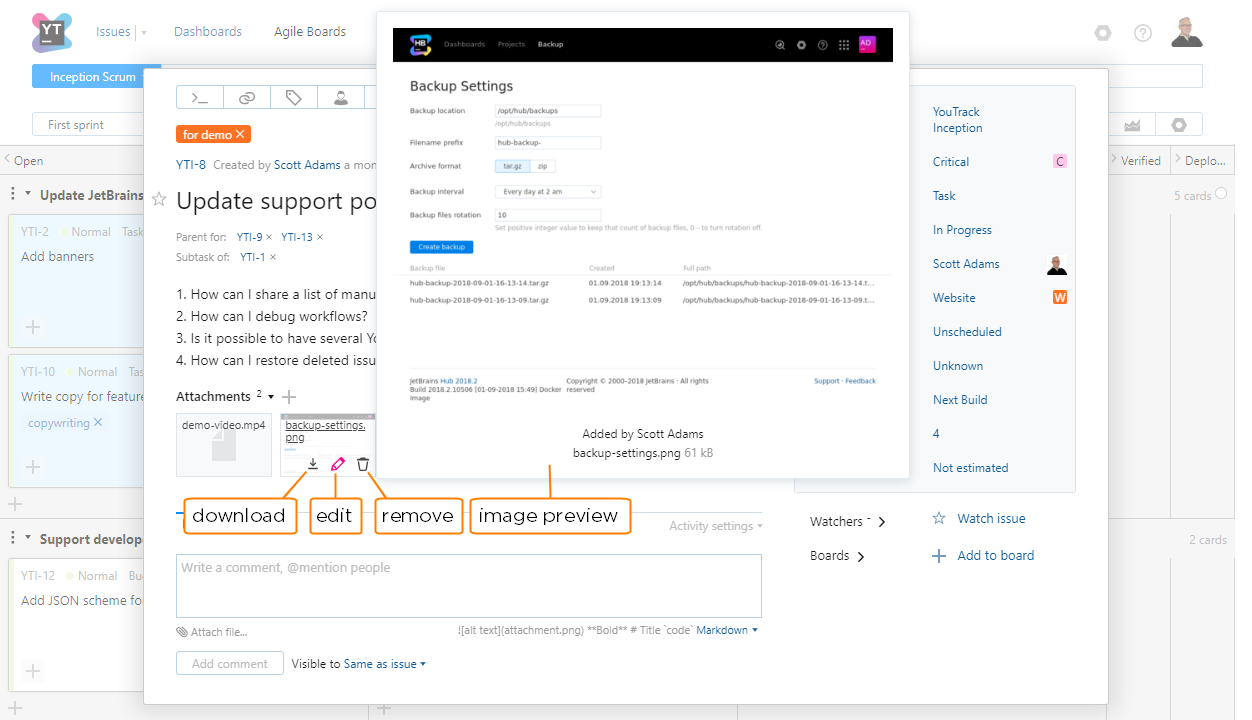1252x720 pixels.
Task: Click the assignee person icon in toolbar
Action: coord(341,97)
